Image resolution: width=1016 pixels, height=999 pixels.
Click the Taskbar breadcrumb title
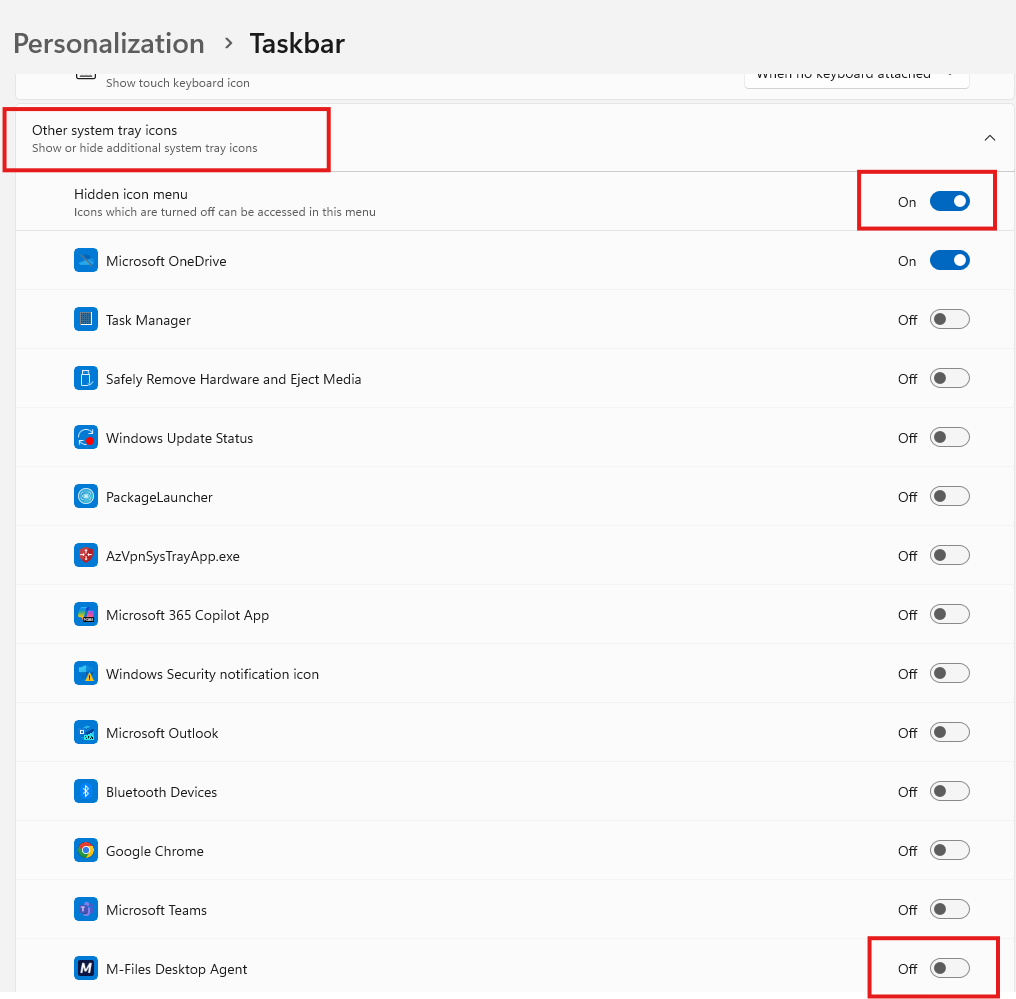coord(297,43)
